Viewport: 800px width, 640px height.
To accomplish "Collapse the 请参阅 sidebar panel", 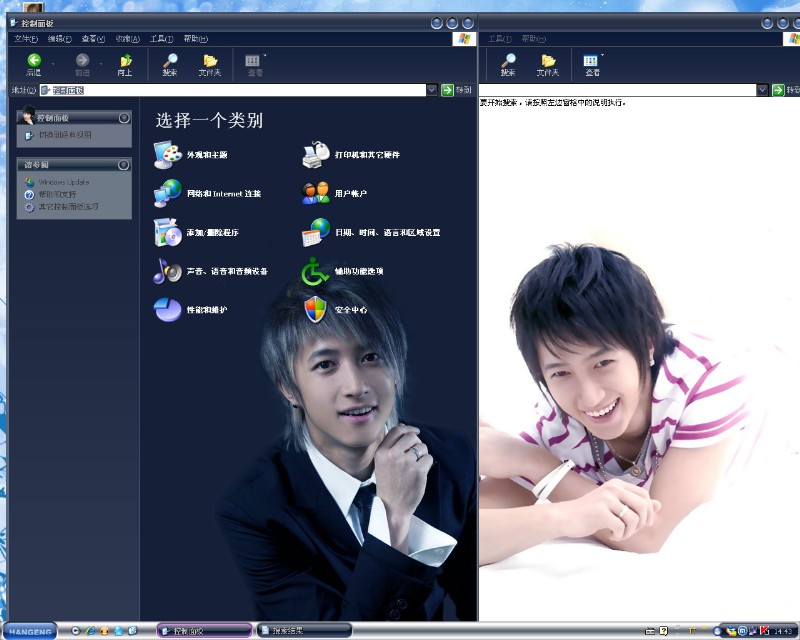I will (x=124, y=165).
